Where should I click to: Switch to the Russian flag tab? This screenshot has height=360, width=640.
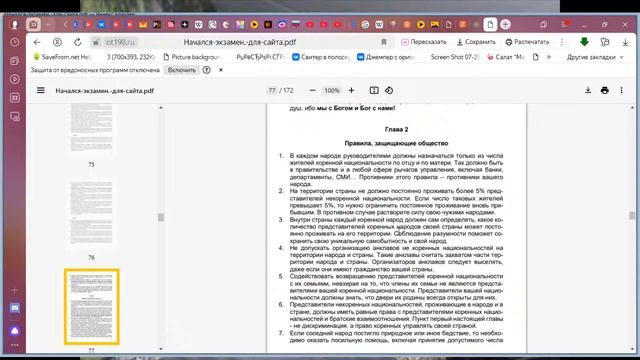[296, 24]
